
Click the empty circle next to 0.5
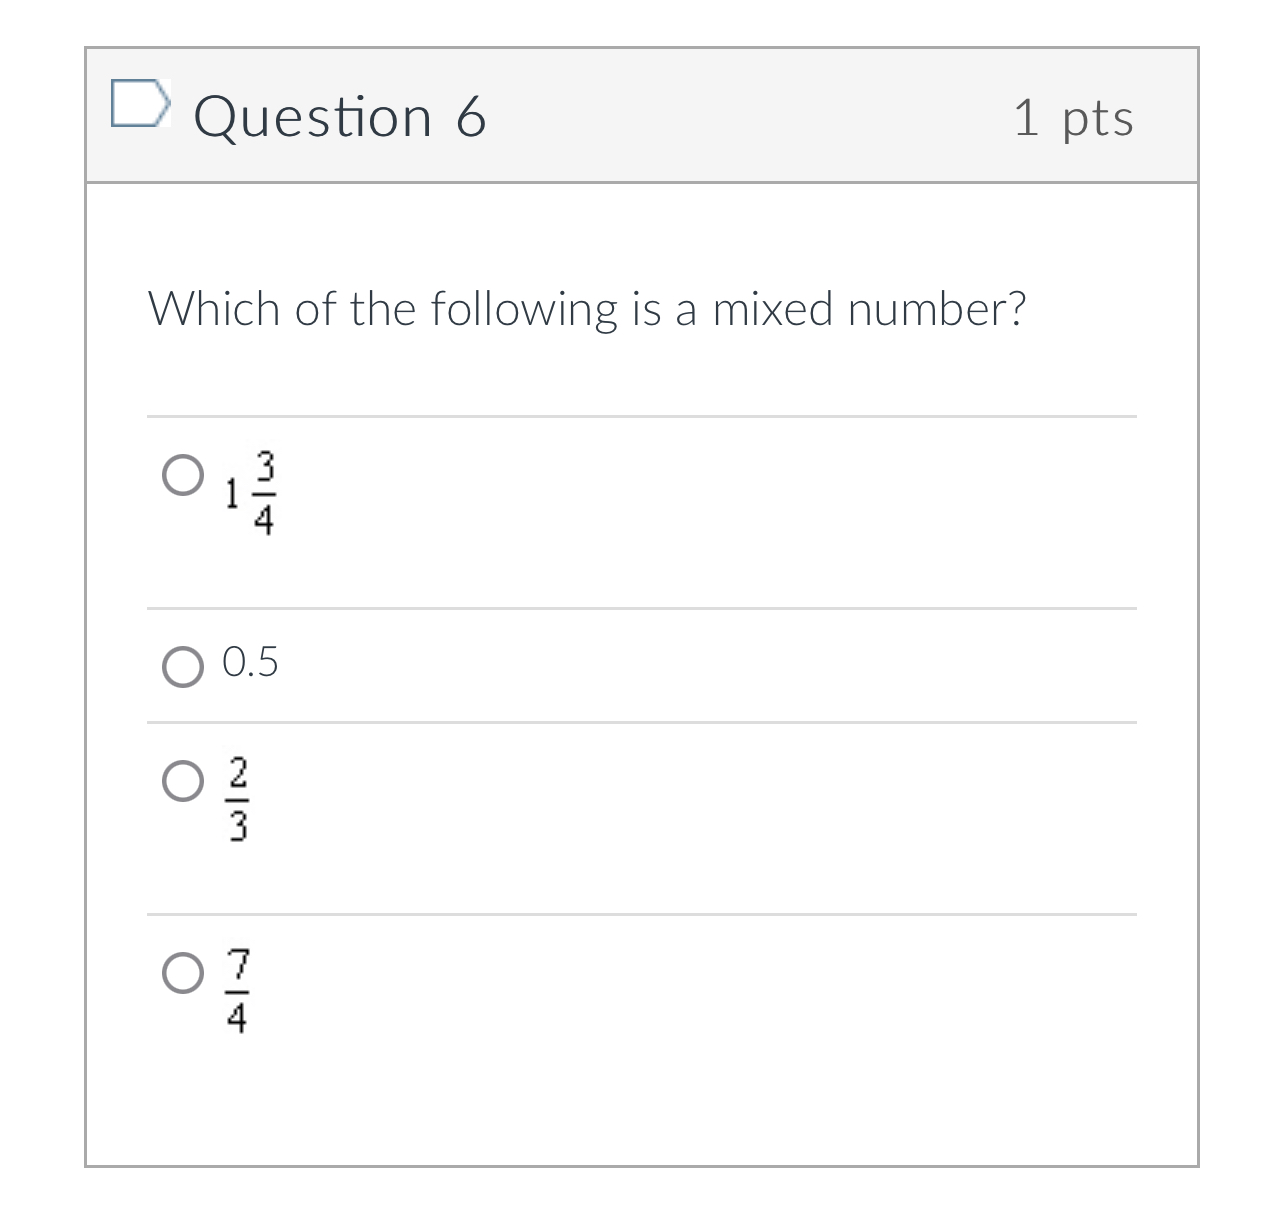point(182,667)
